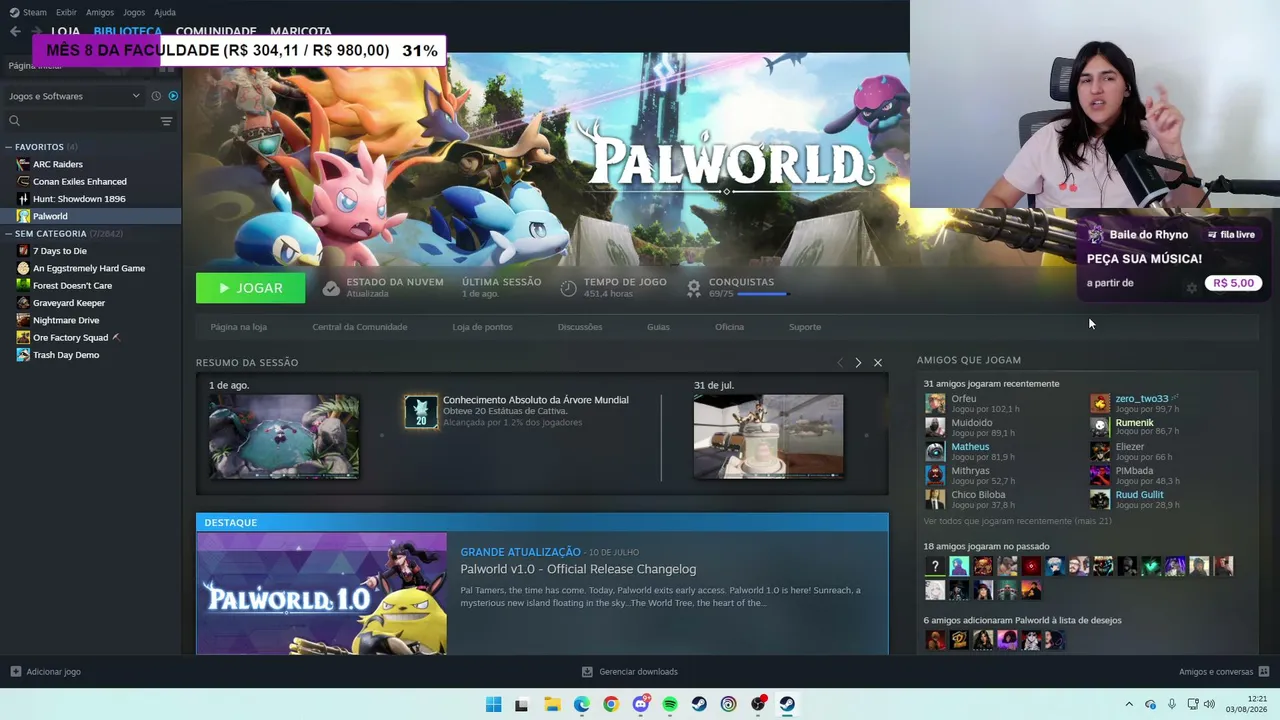Open Central da Comunidade tab
Viewport: 1280px width, 720px height.
360,327
